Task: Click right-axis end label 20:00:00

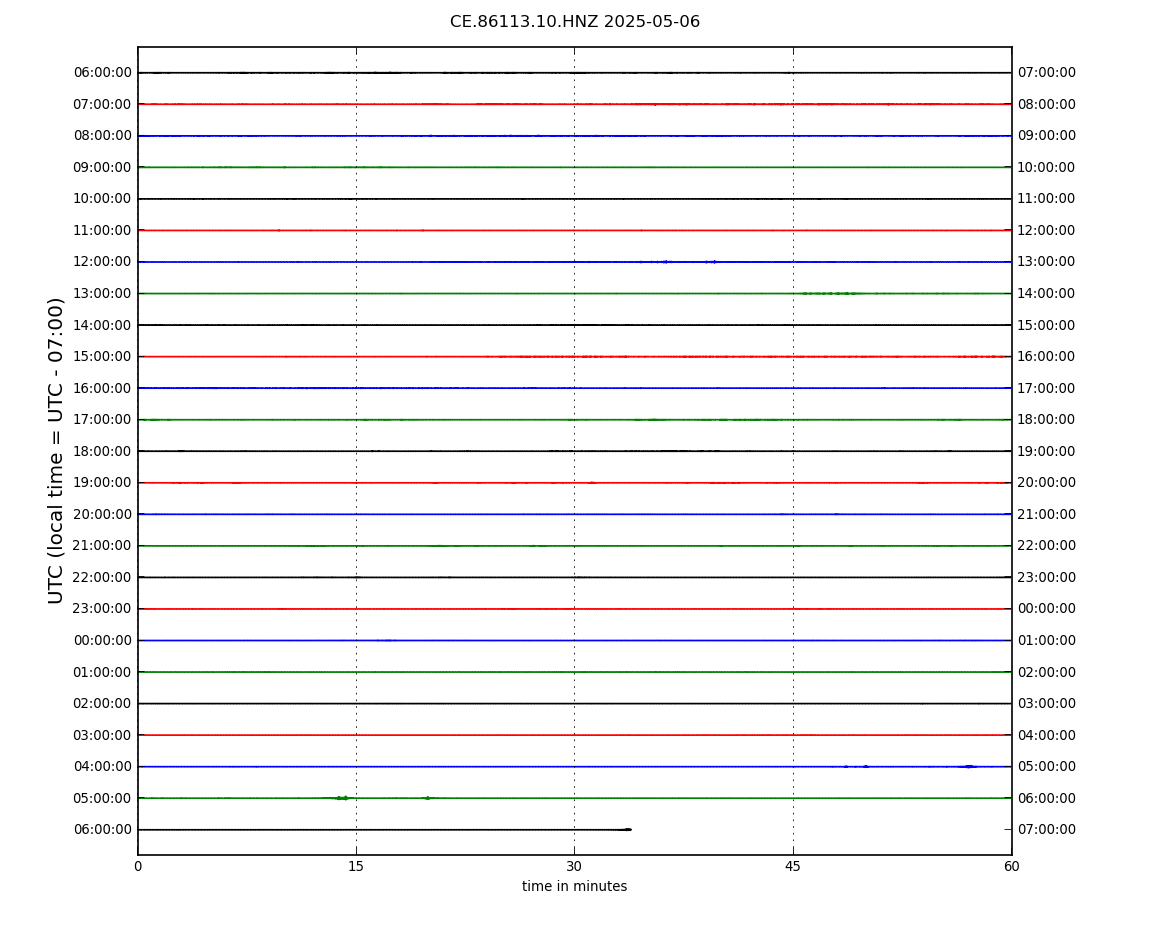Action: [1047, 483]
